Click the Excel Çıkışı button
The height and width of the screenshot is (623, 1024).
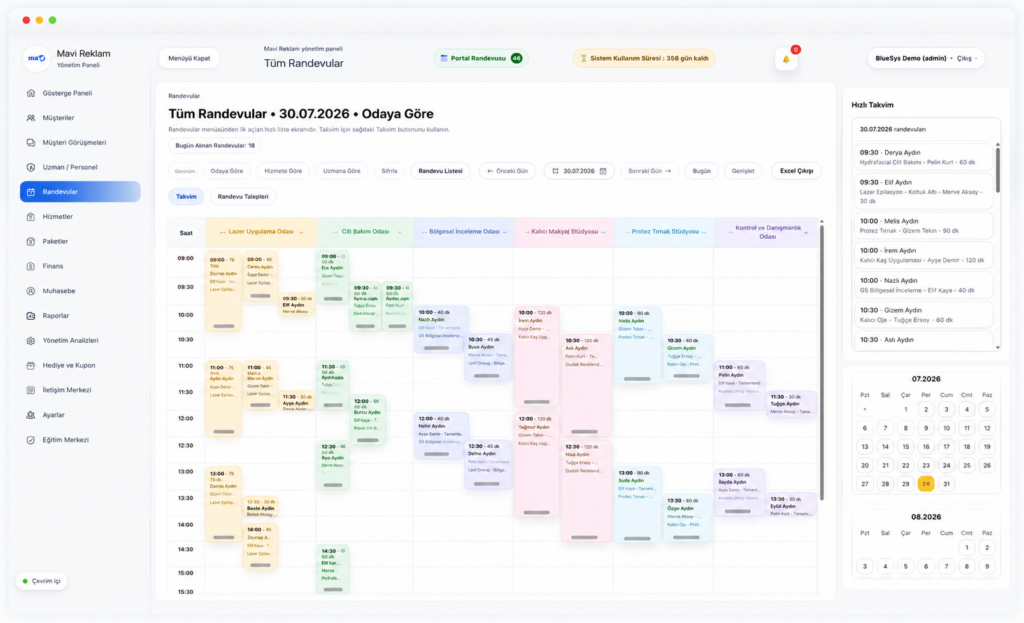click(796, 171)
